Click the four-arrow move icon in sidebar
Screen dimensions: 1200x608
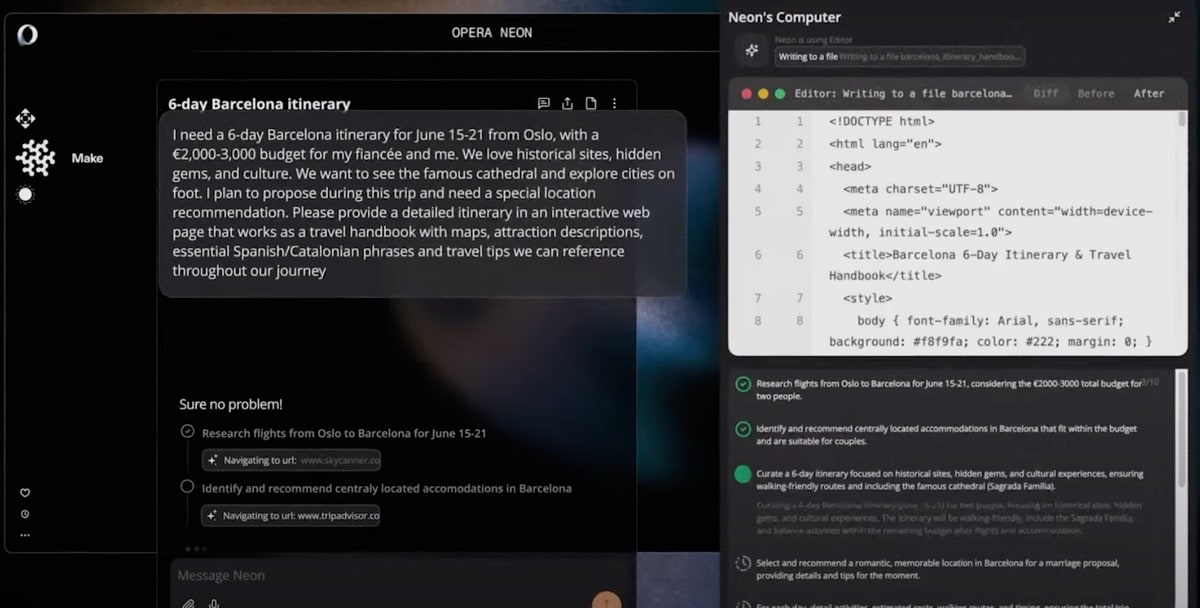pos(25,119)
